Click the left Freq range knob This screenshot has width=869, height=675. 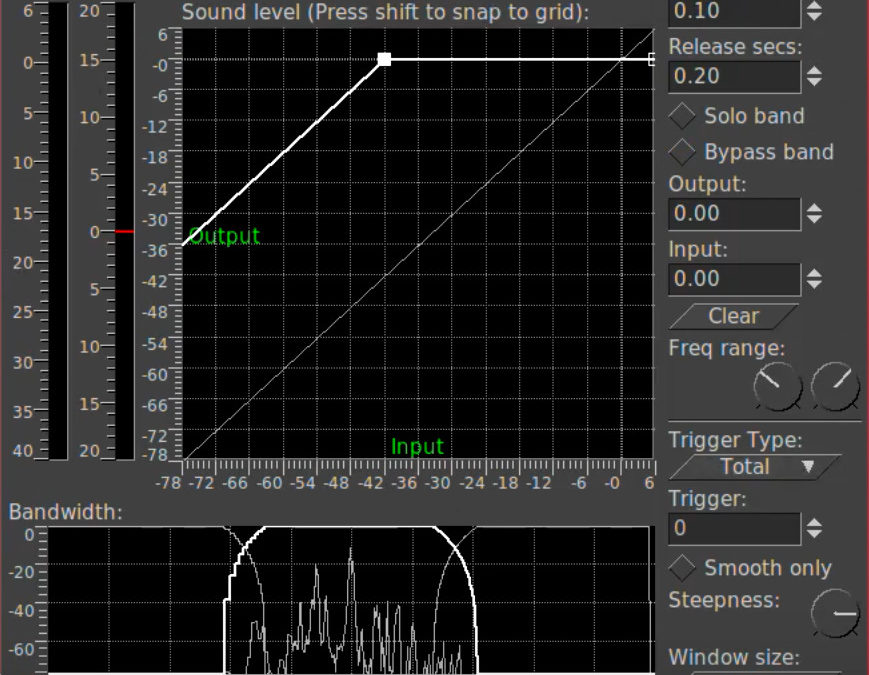pyautogui.click(x=777, y=387)
